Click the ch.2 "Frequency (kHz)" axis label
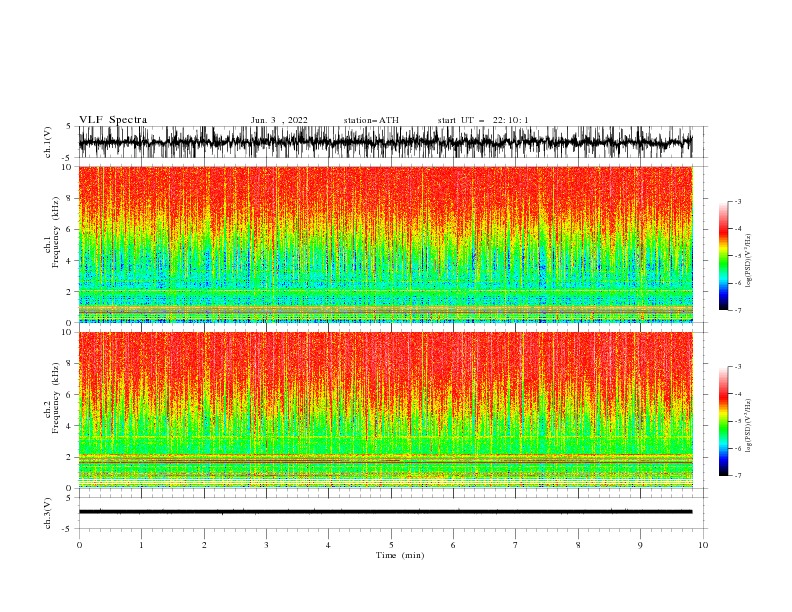The height and width of the screenshot is (612, 792). 56,398
